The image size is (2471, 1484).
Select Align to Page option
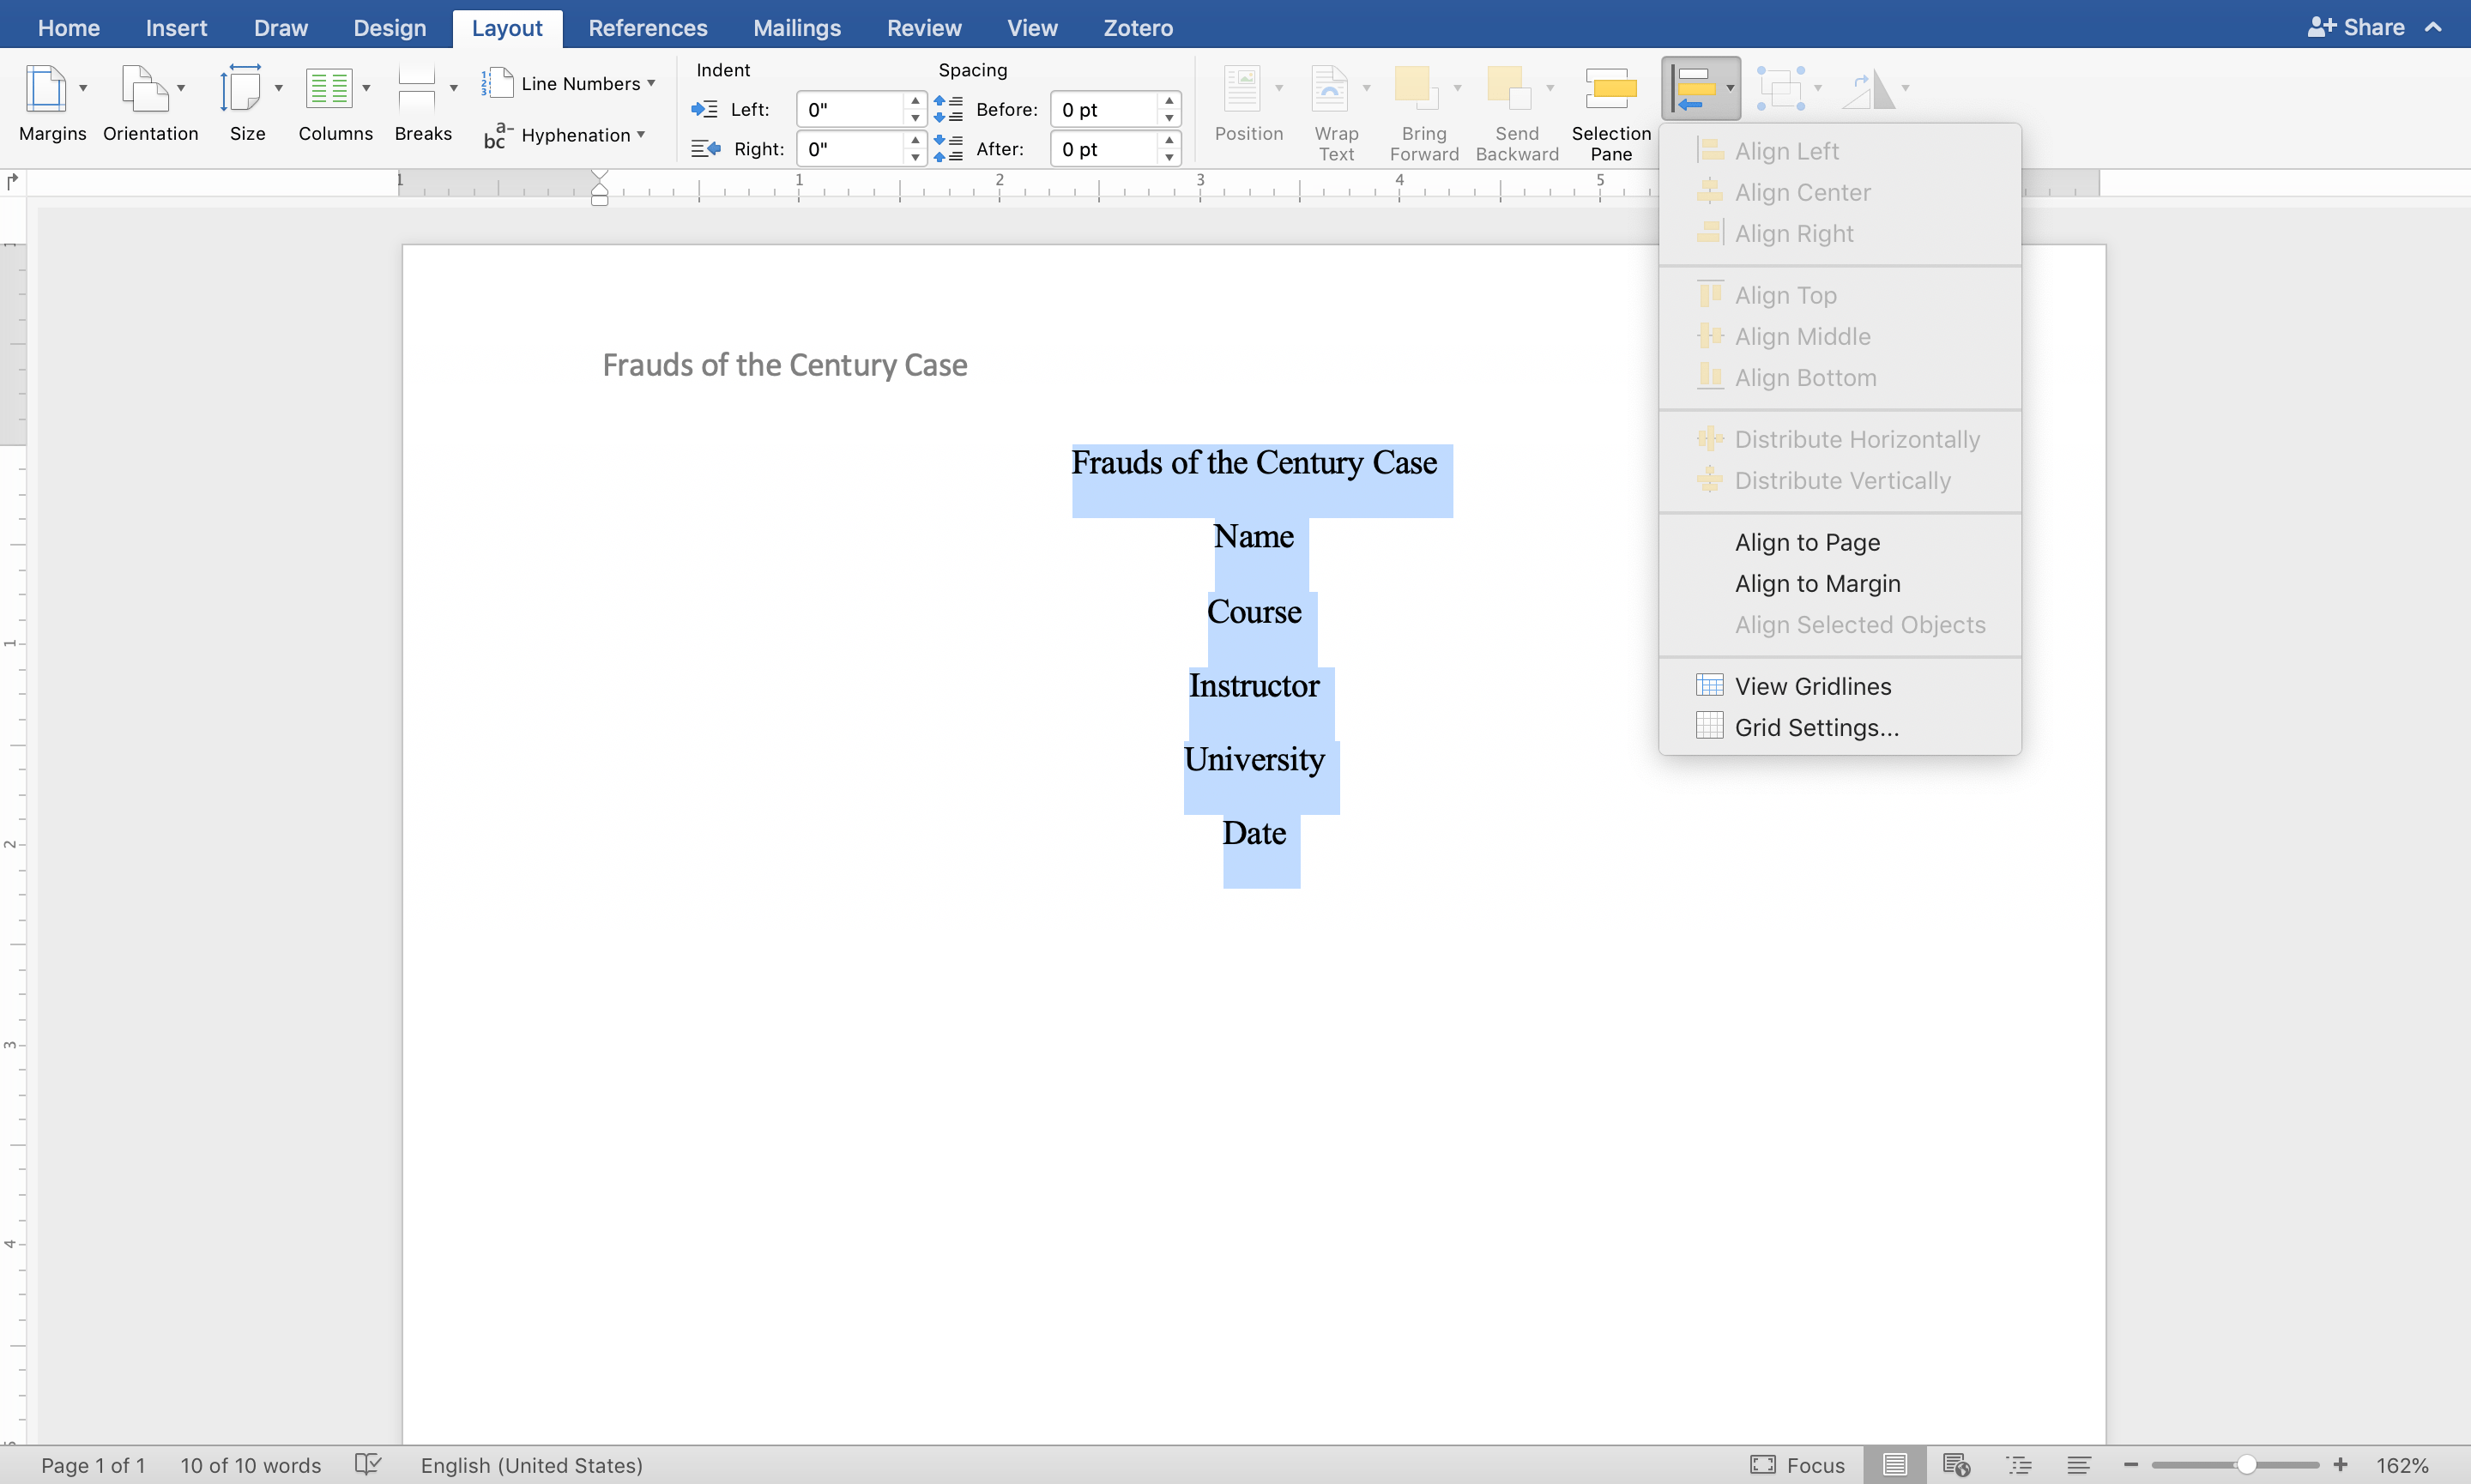pos(1806,542)
